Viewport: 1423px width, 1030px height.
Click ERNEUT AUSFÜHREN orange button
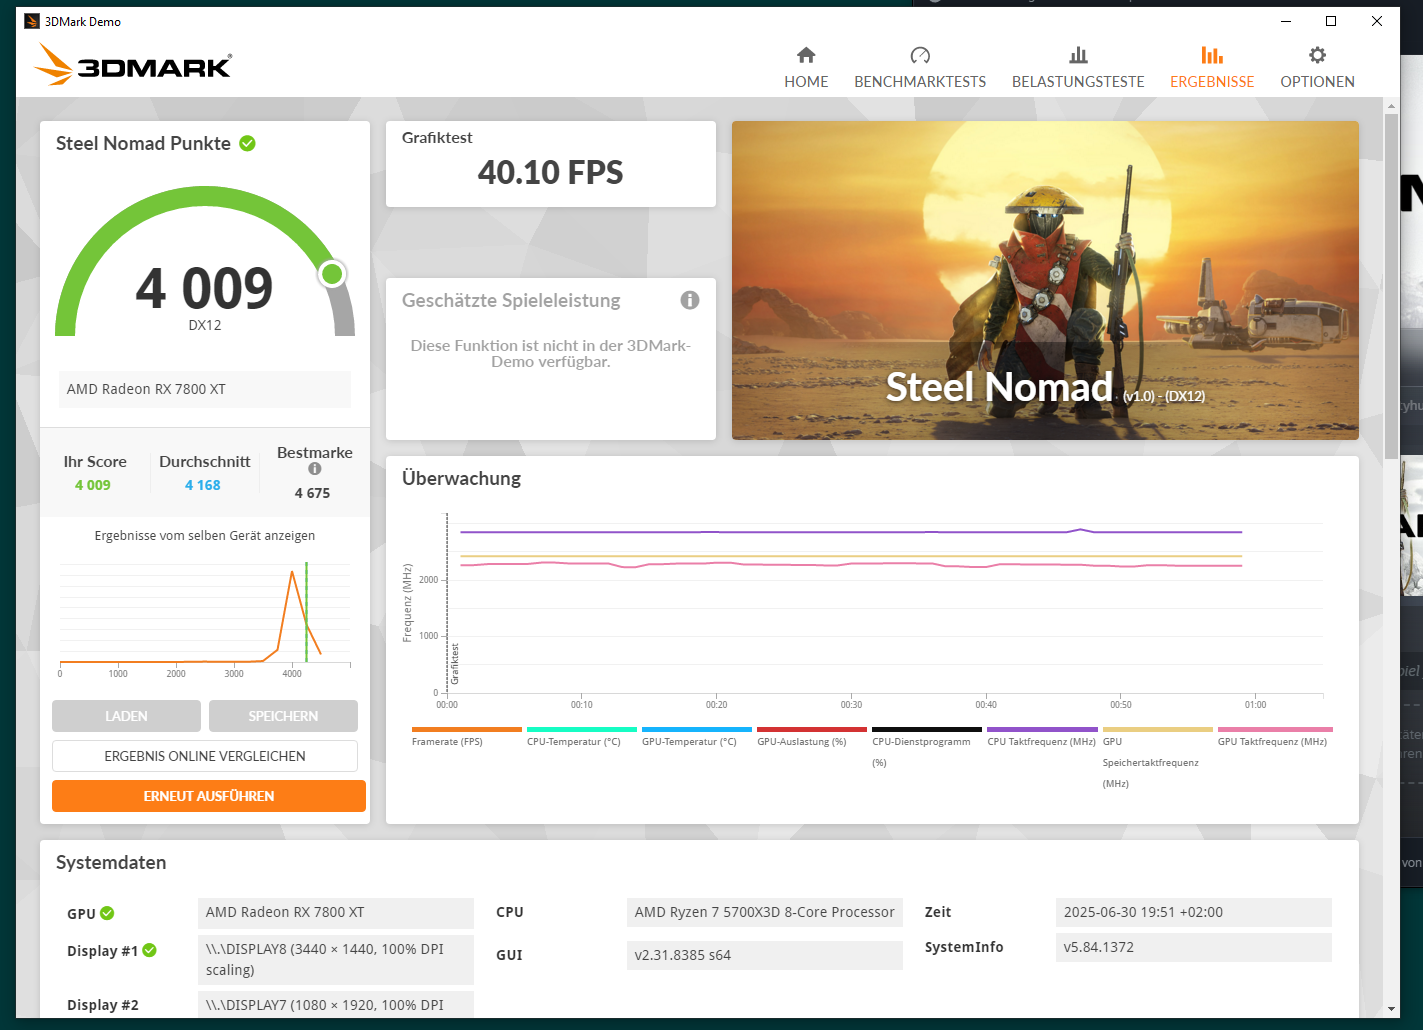[209, 796]
